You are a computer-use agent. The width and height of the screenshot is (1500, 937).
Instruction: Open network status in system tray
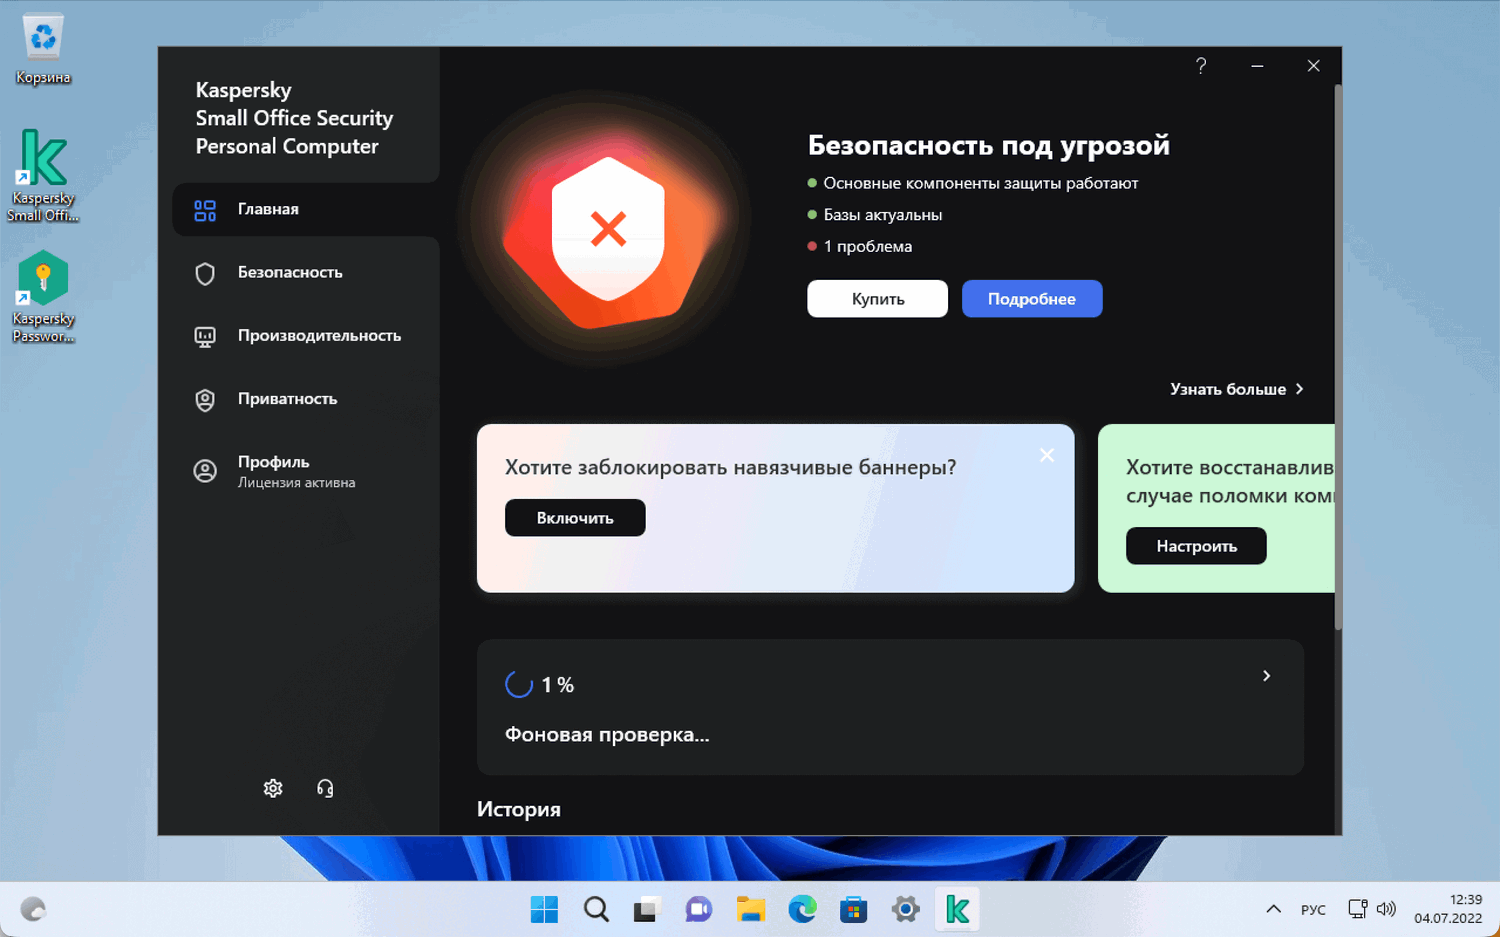pos(1357,909)
